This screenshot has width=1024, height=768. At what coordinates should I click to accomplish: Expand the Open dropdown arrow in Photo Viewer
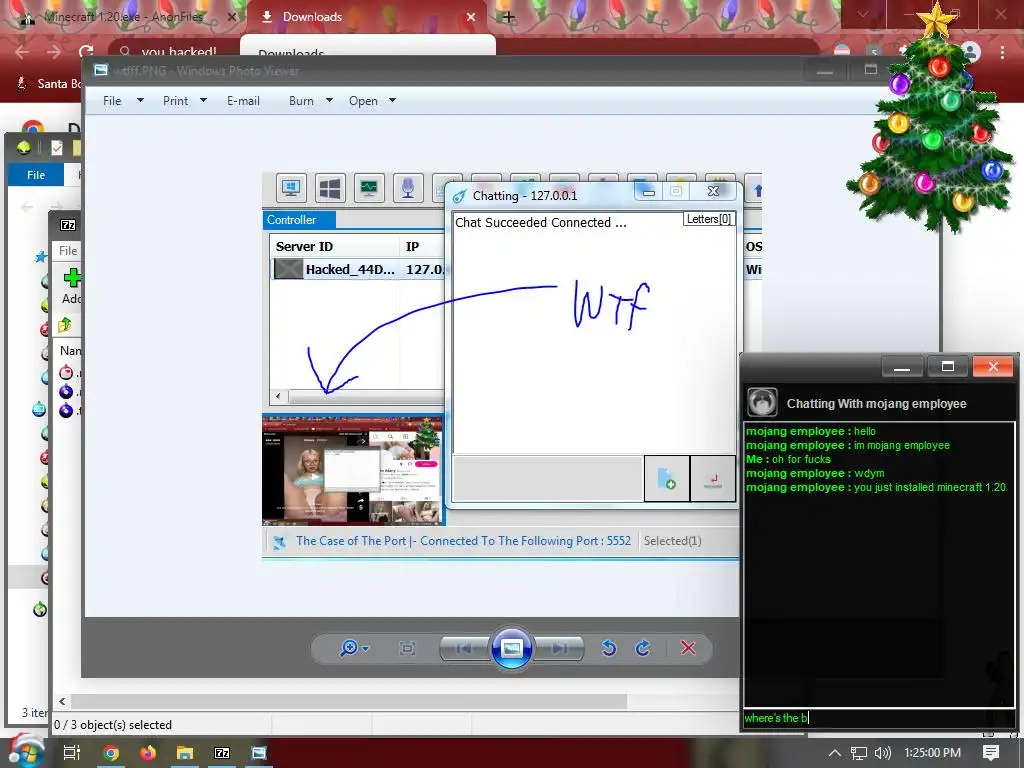392,100
